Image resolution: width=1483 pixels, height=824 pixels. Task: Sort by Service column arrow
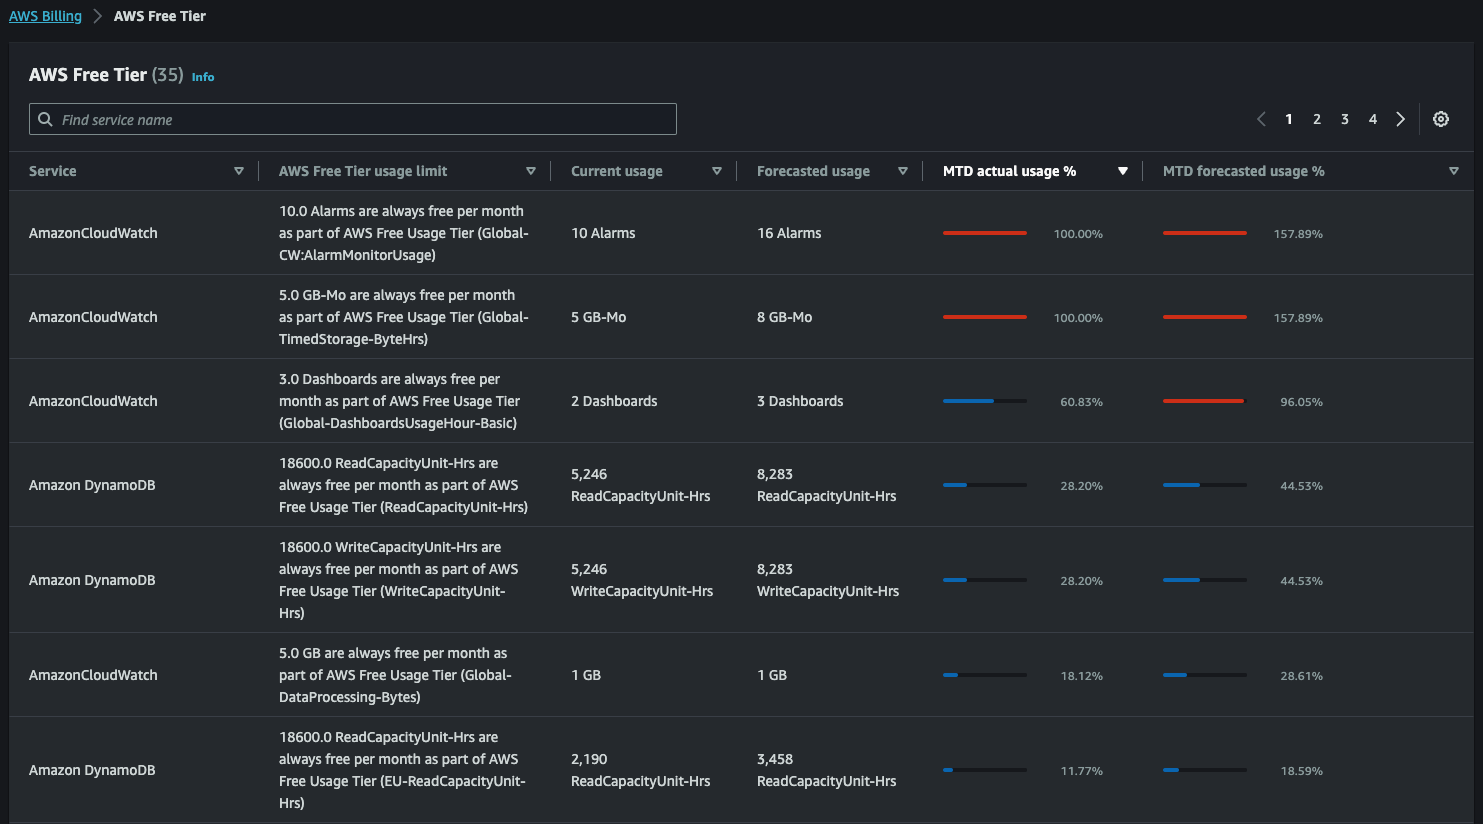[239, 171]
